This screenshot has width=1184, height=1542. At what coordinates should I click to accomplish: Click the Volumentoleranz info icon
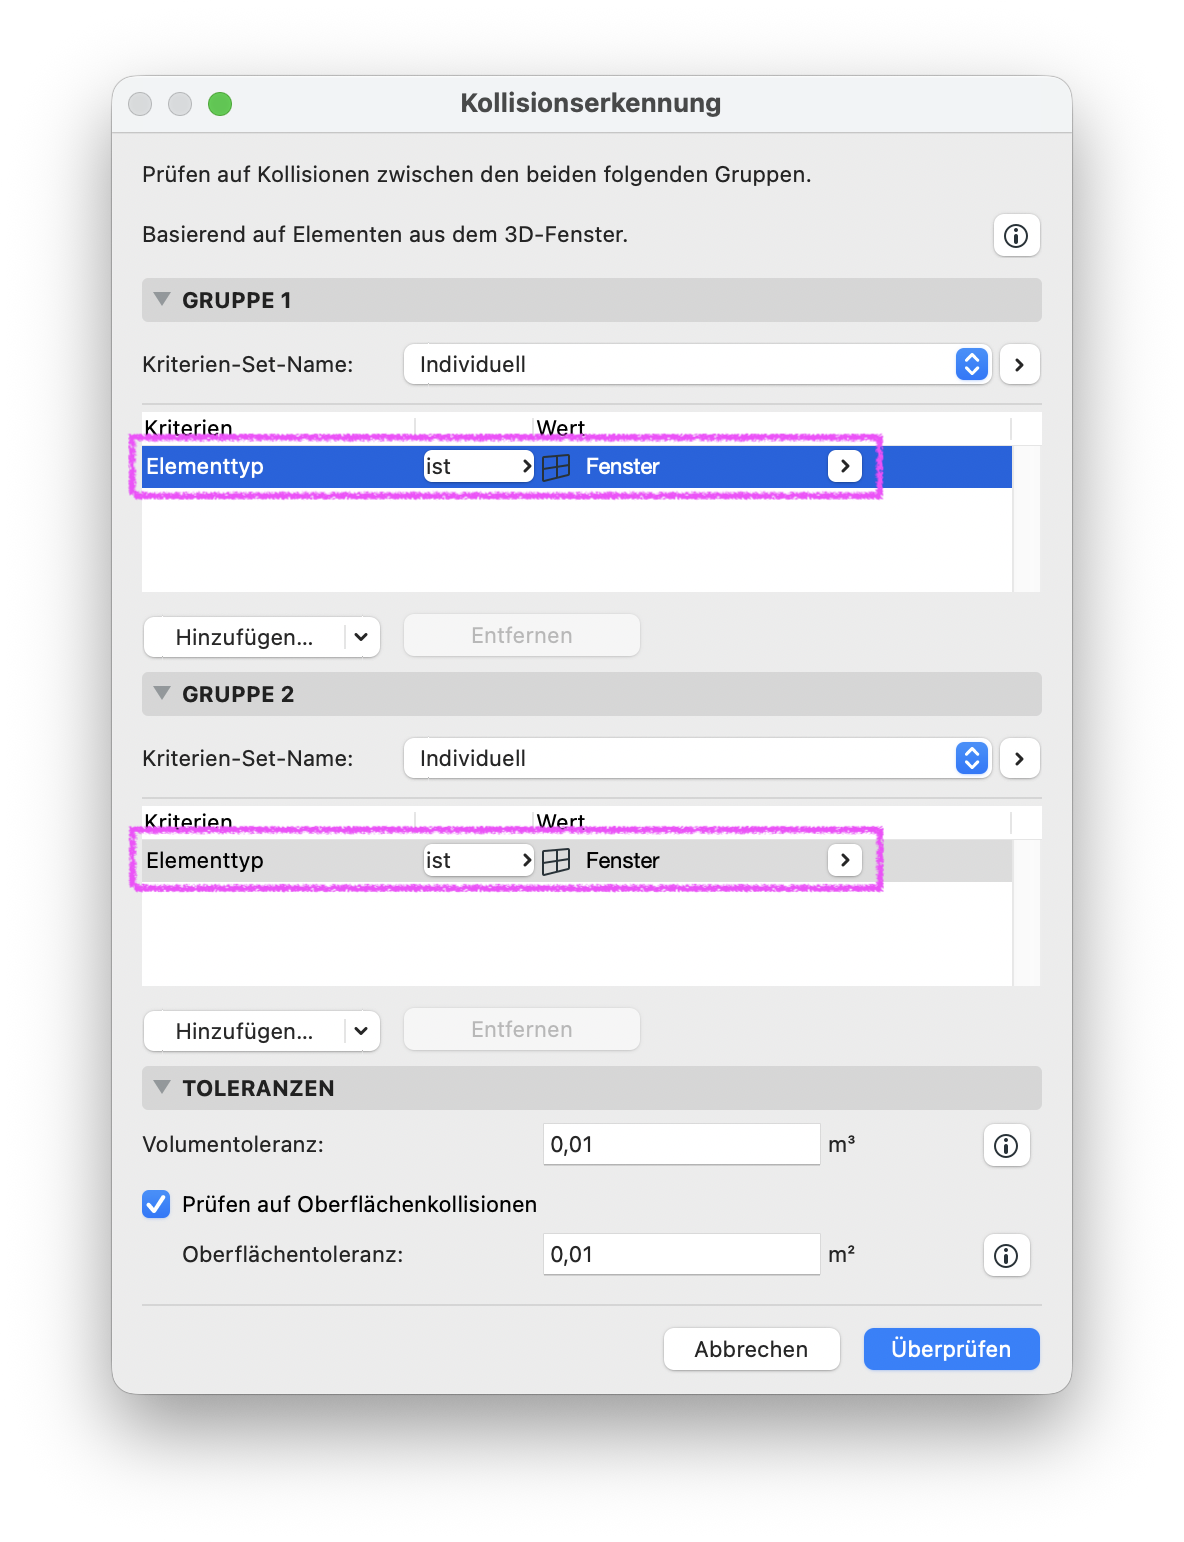1006,1145
